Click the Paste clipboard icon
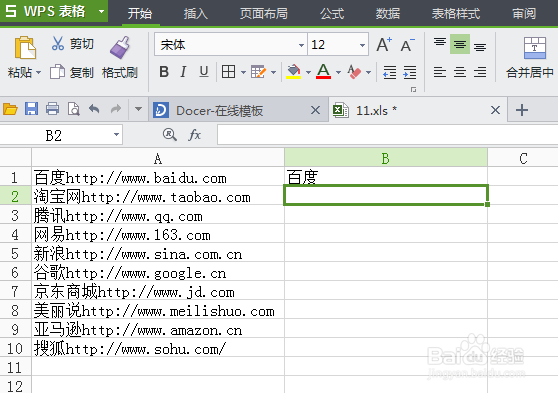 (25, 47)
